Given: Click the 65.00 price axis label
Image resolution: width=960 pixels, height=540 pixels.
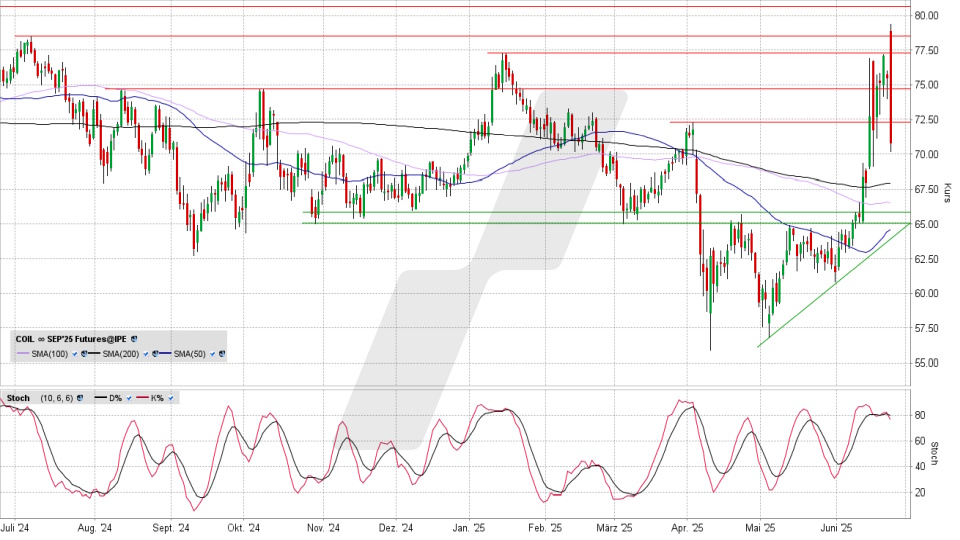Looking at the screenshot, I should [926, 224].
